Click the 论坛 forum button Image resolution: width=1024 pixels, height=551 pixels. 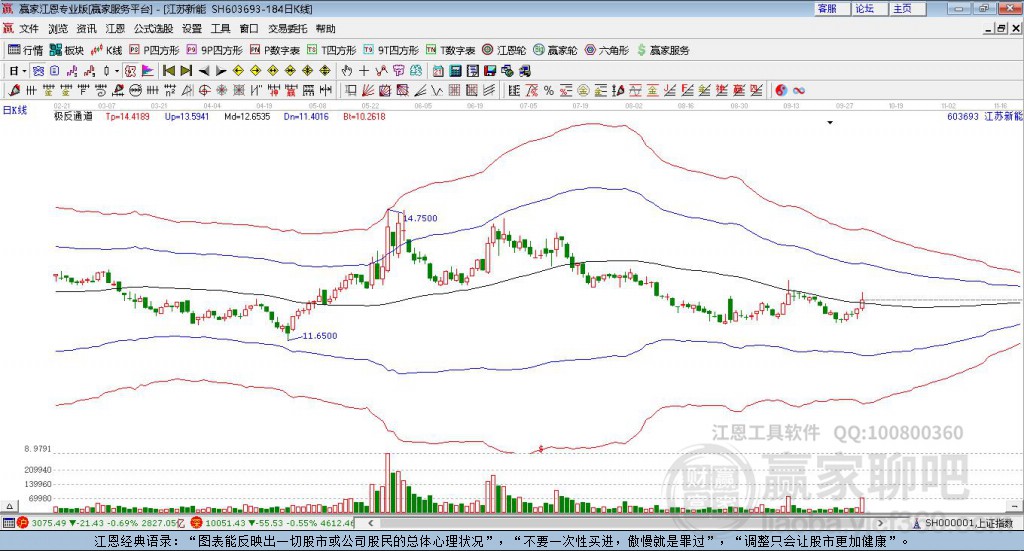(x=869, y=8)
